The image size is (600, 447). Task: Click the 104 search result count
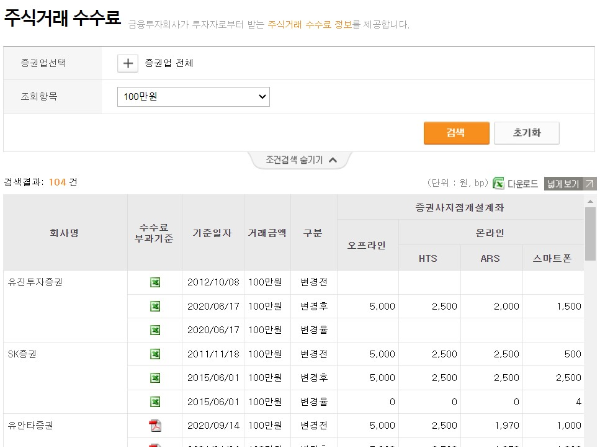click(57, 182)
